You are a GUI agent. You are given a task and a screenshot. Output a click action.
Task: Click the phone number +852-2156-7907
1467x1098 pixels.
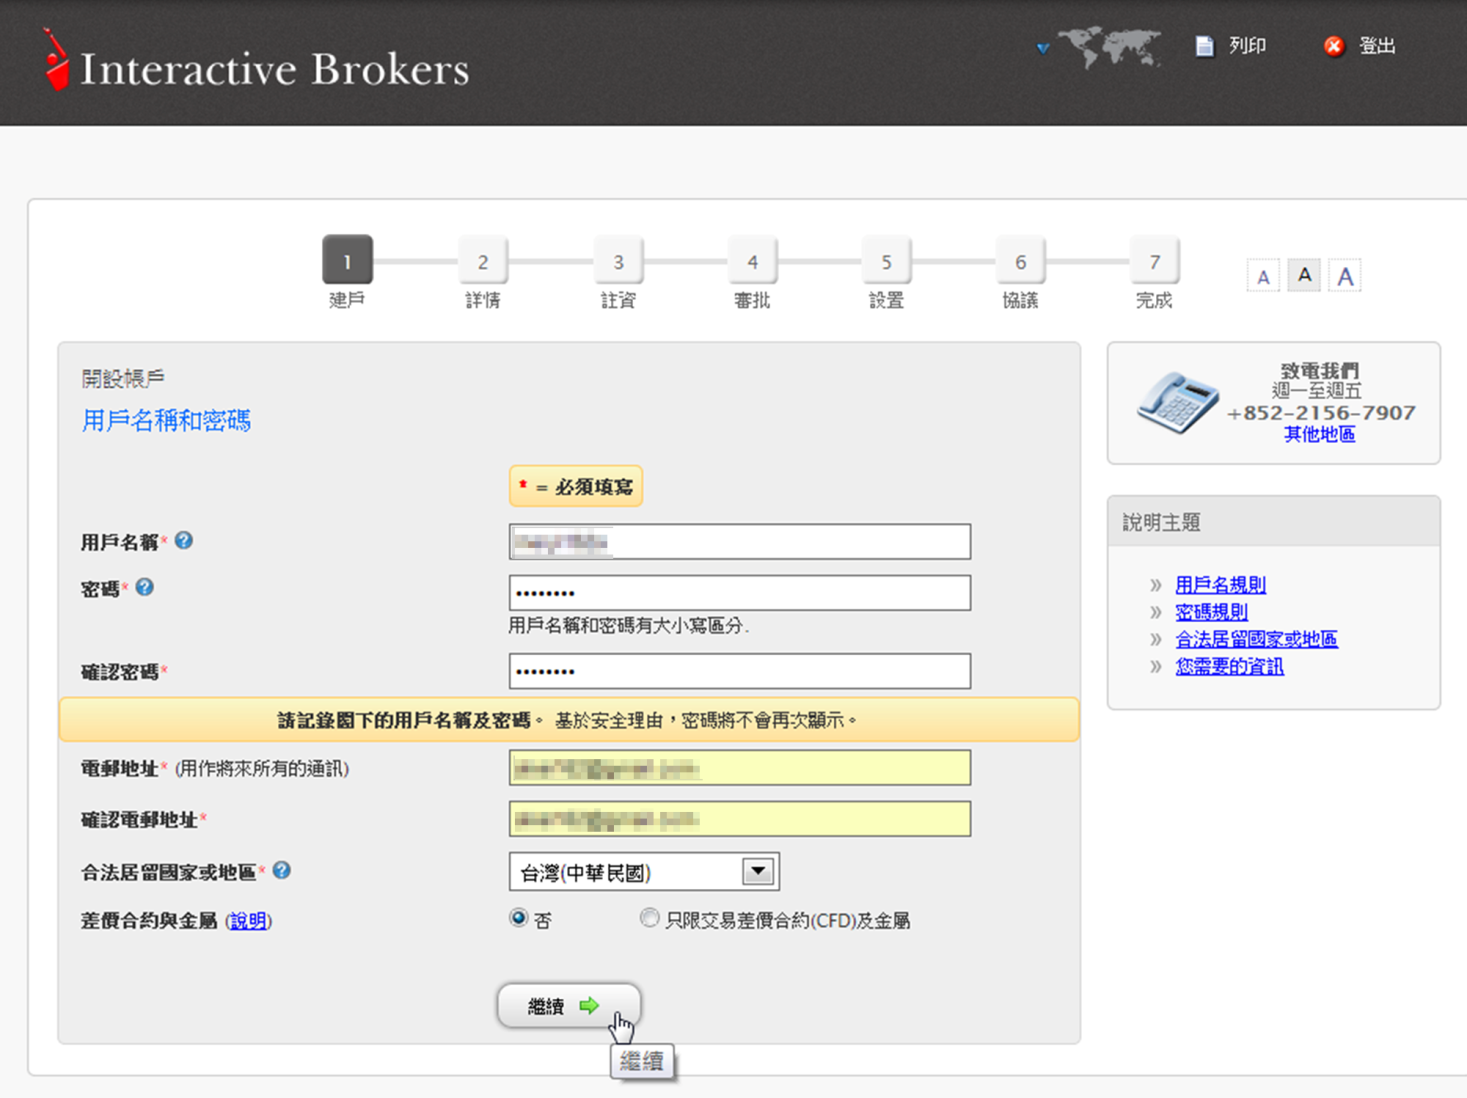coord(1321,413)
